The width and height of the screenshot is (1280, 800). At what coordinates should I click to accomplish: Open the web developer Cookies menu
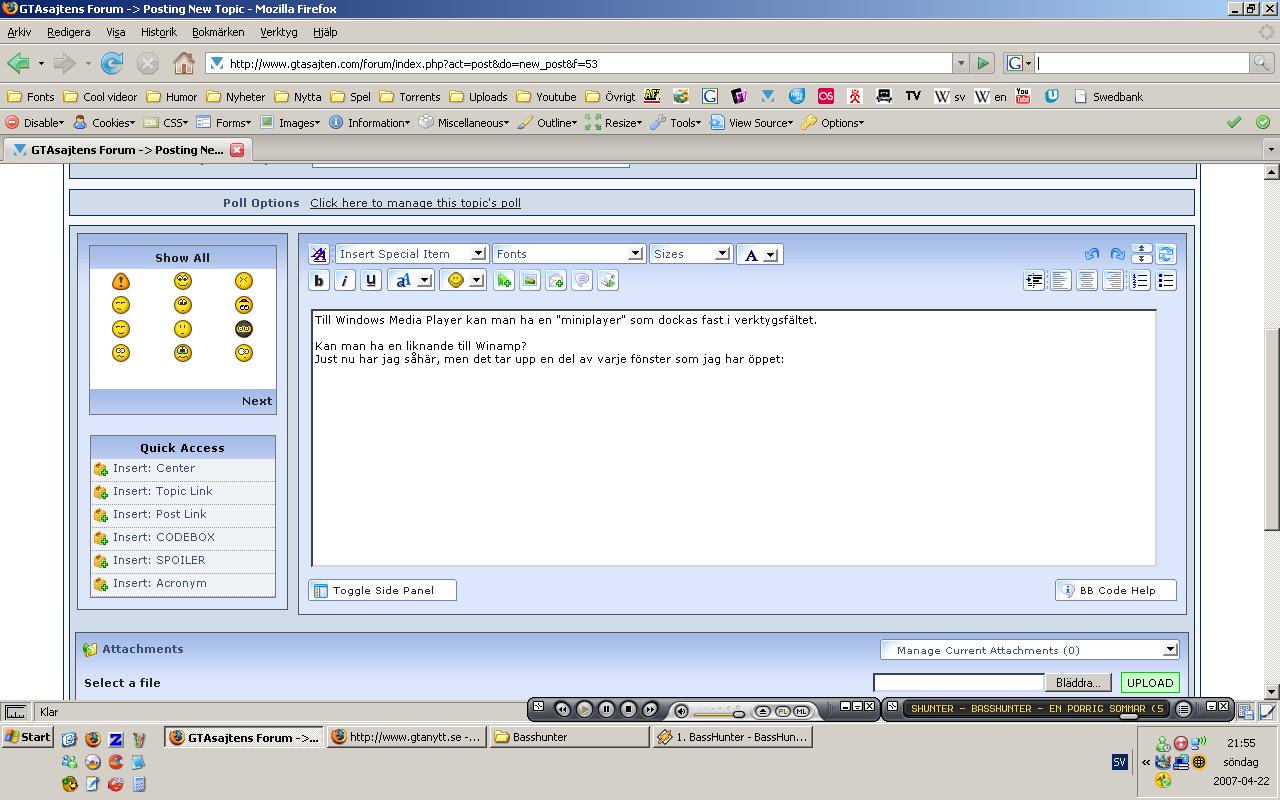click(104, 123)
